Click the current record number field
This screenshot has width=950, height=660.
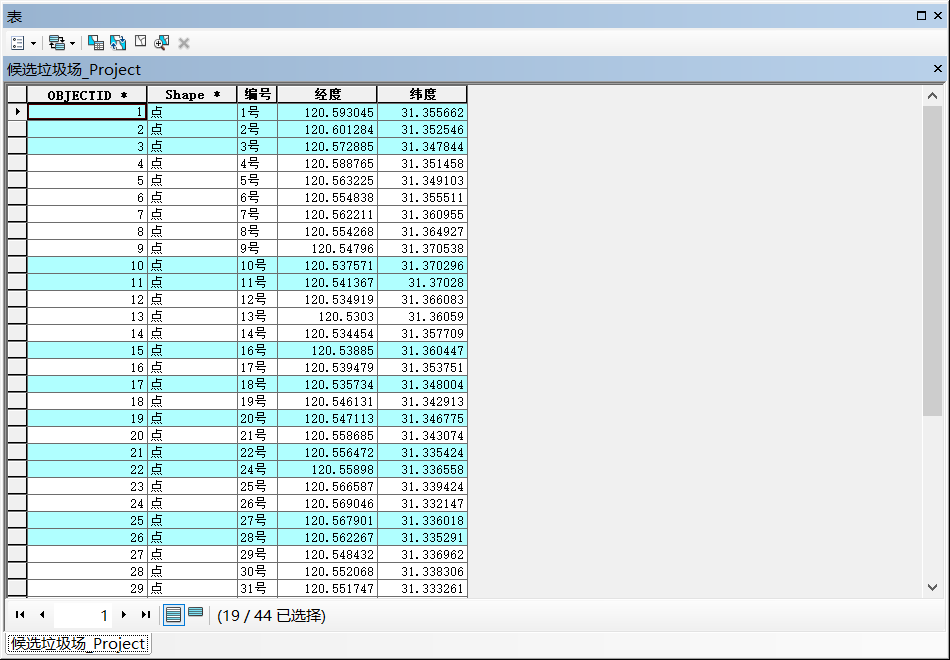point(82,615)
